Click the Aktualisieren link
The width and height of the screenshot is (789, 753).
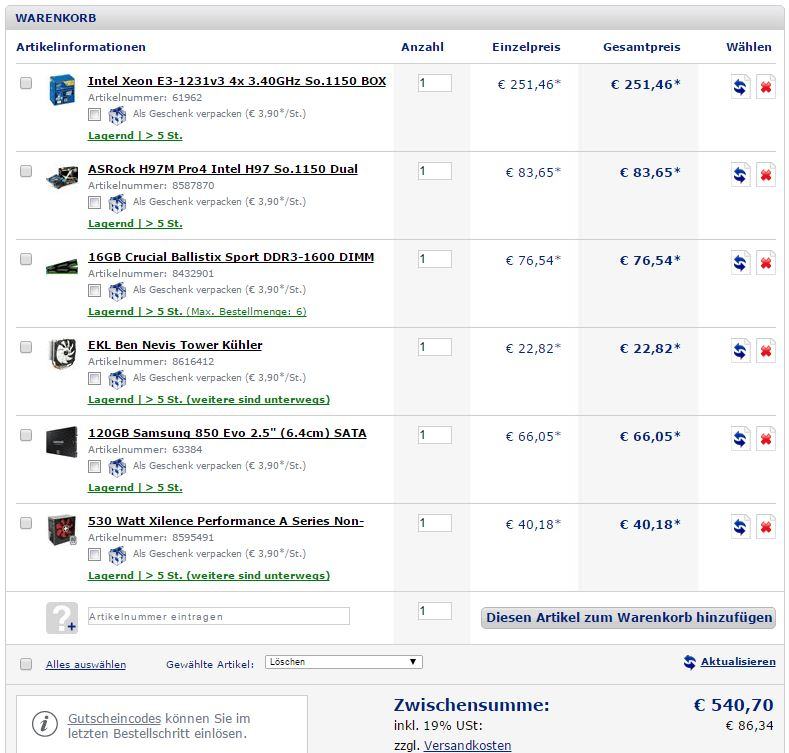click(737, 662)
